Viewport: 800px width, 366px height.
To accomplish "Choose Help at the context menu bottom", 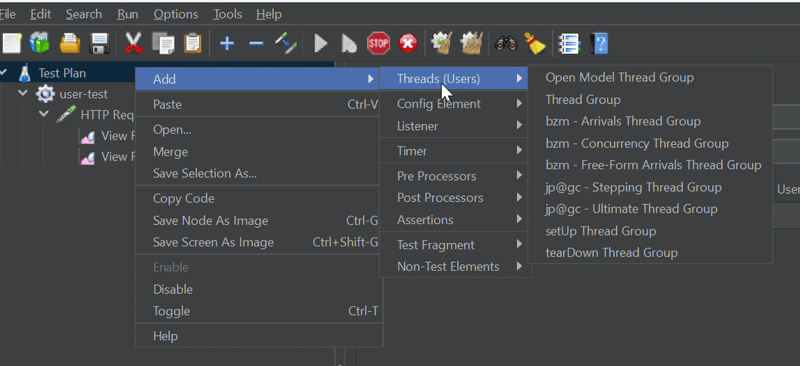I will 258,336.
